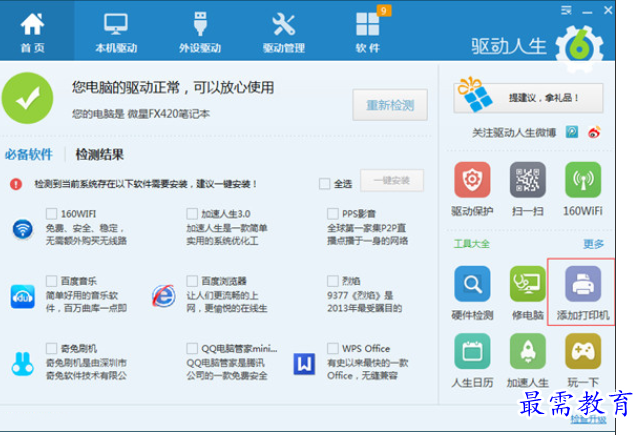Check the WPS Office checkbox
This screenshot has height=435, width=641.
coord(333,348)
